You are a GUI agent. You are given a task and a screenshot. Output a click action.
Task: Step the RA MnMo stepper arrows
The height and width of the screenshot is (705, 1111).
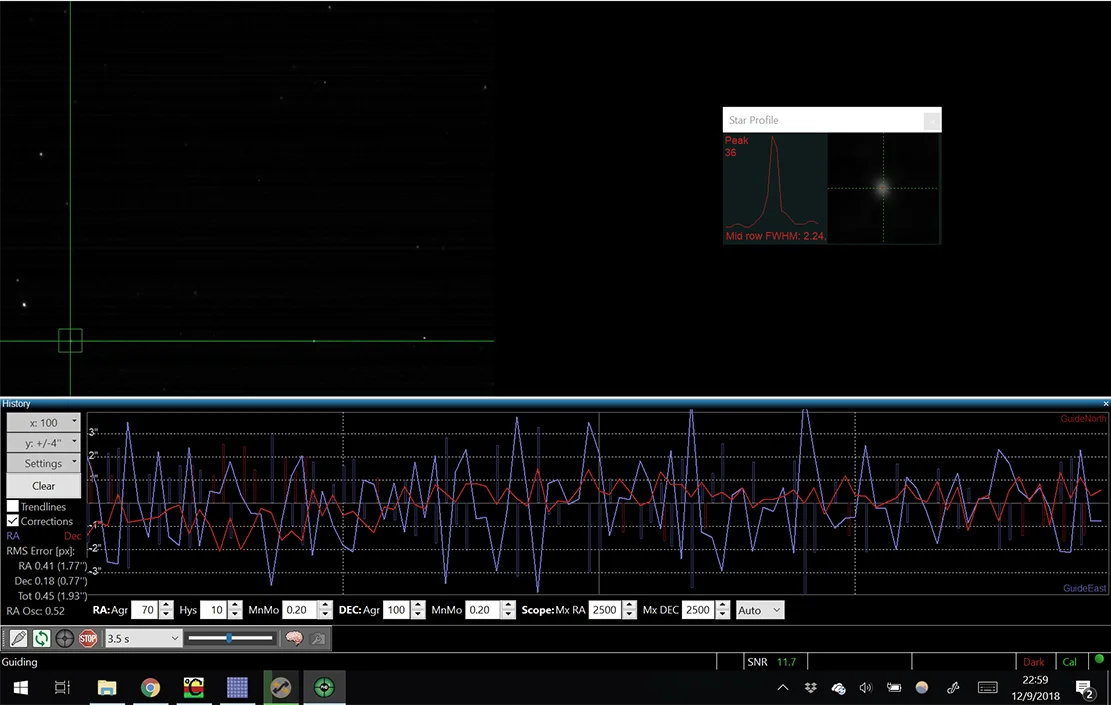tap(325, 609)
